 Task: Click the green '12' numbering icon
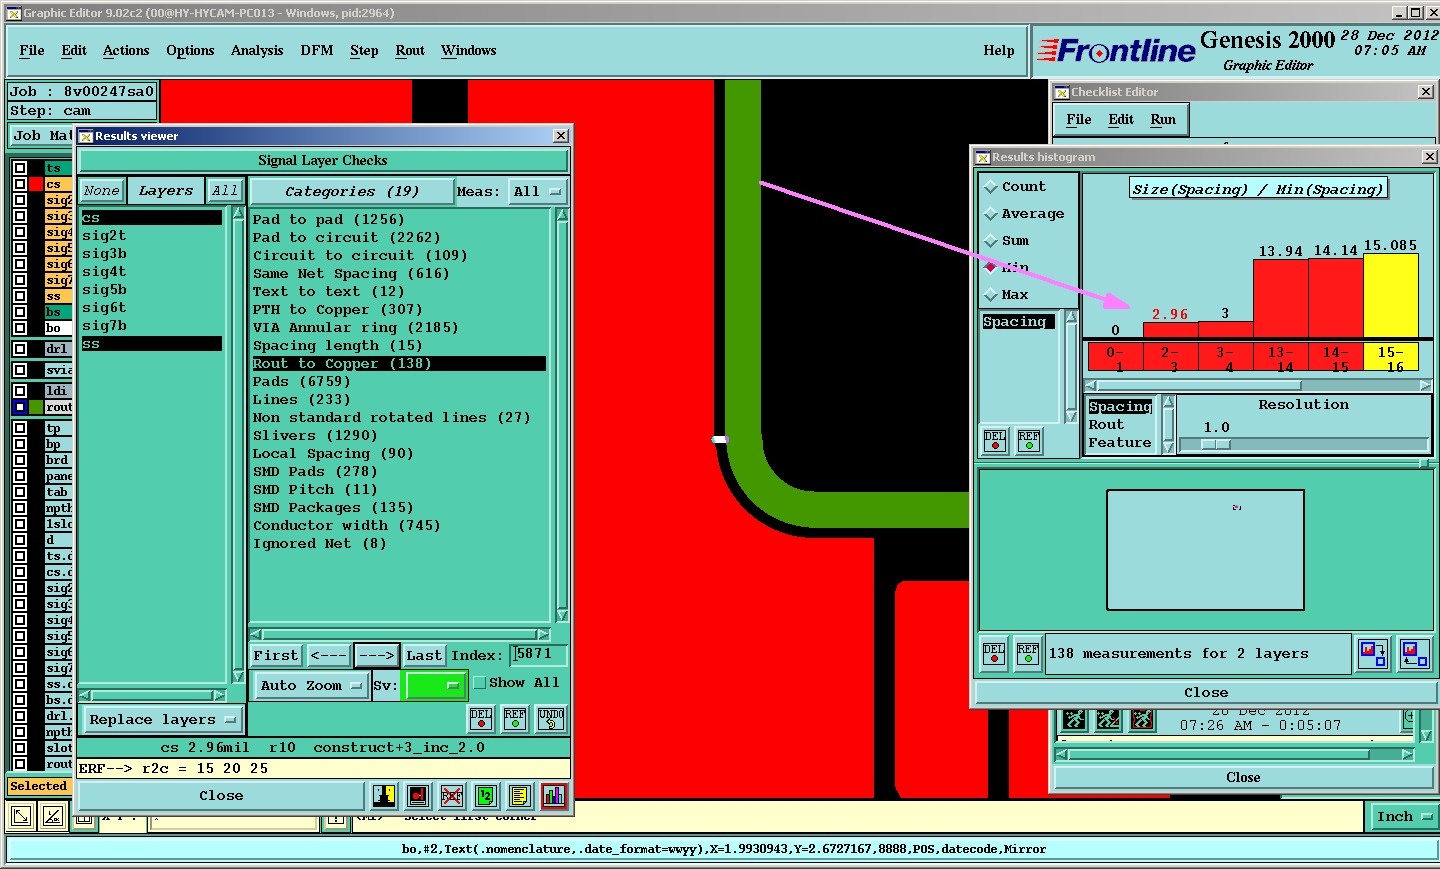(486, 796)
